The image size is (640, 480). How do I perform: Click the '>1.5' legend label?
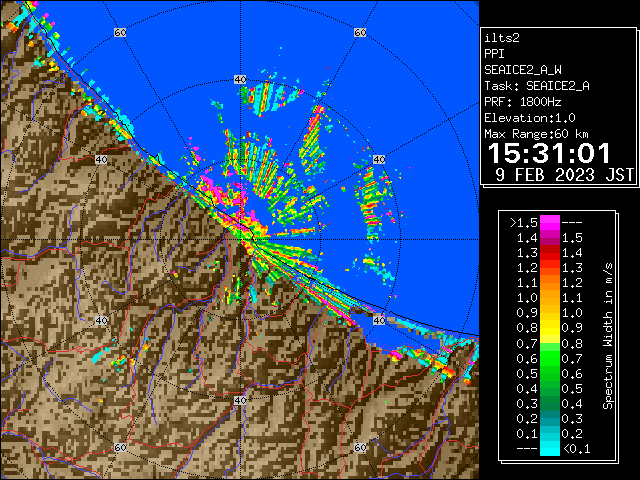tap(524, 223)
